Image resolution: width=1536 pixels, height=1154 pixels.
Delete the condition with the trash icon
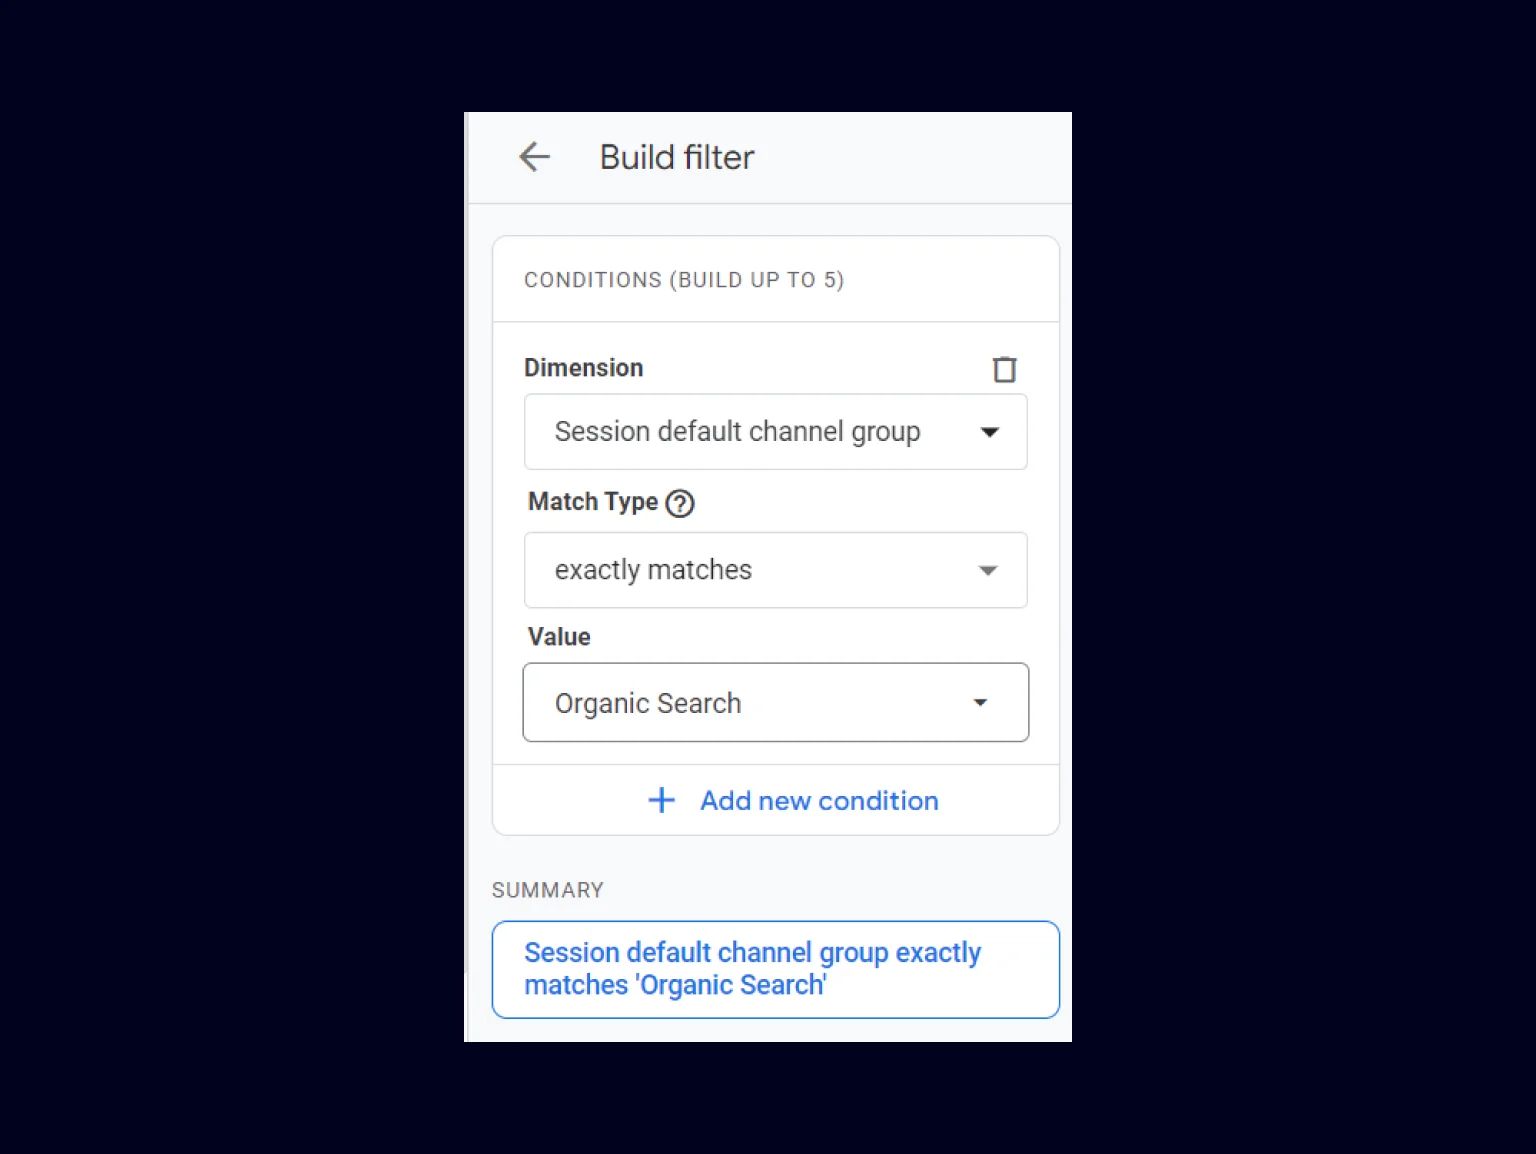(x=1004, y=369)
